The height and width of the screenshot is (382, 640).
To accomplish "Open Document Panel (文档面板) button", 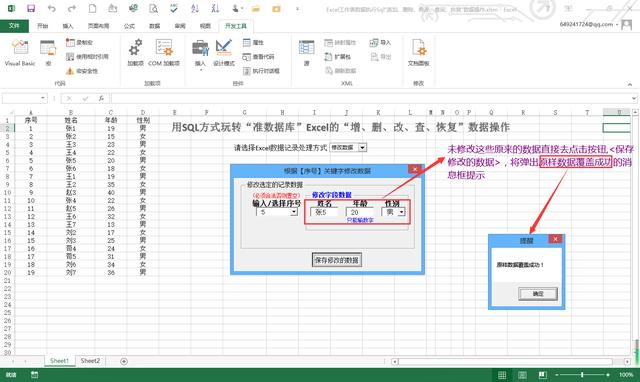I will pyautogui.click(x=418, y=52).
